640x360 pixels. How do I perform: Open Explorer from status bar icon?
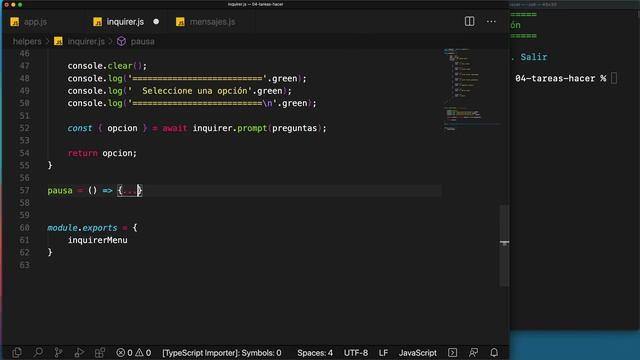coord(17,352)
